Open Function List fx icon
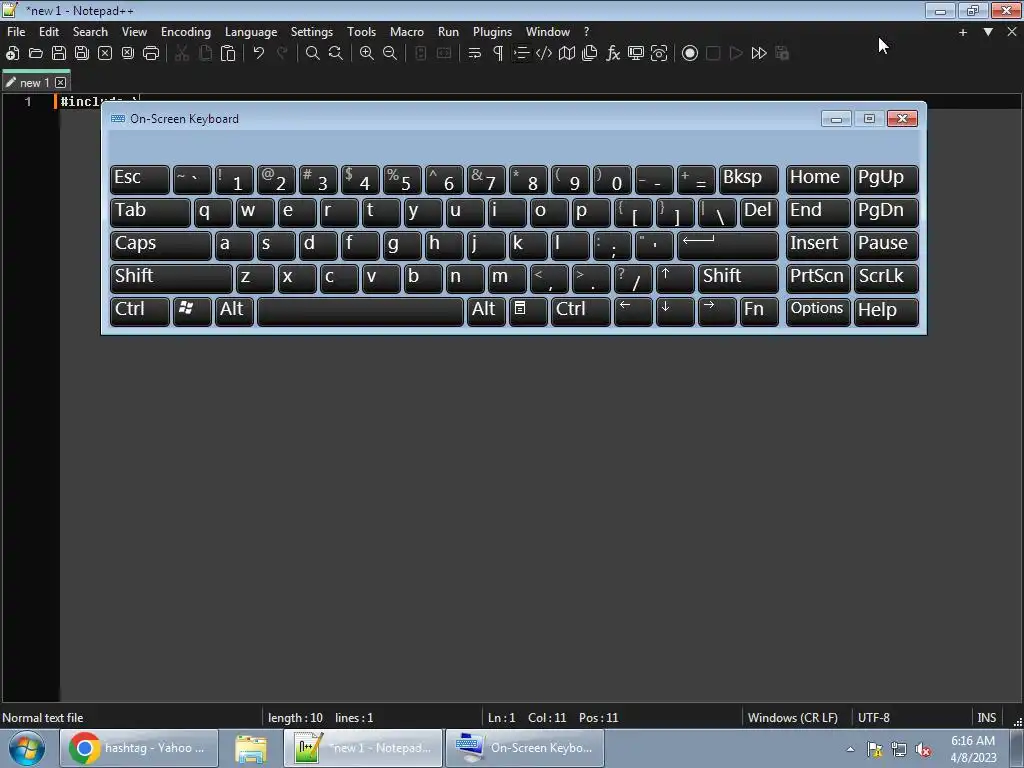Viewport: 1024px width, 768px height. [x=613, y=54]
